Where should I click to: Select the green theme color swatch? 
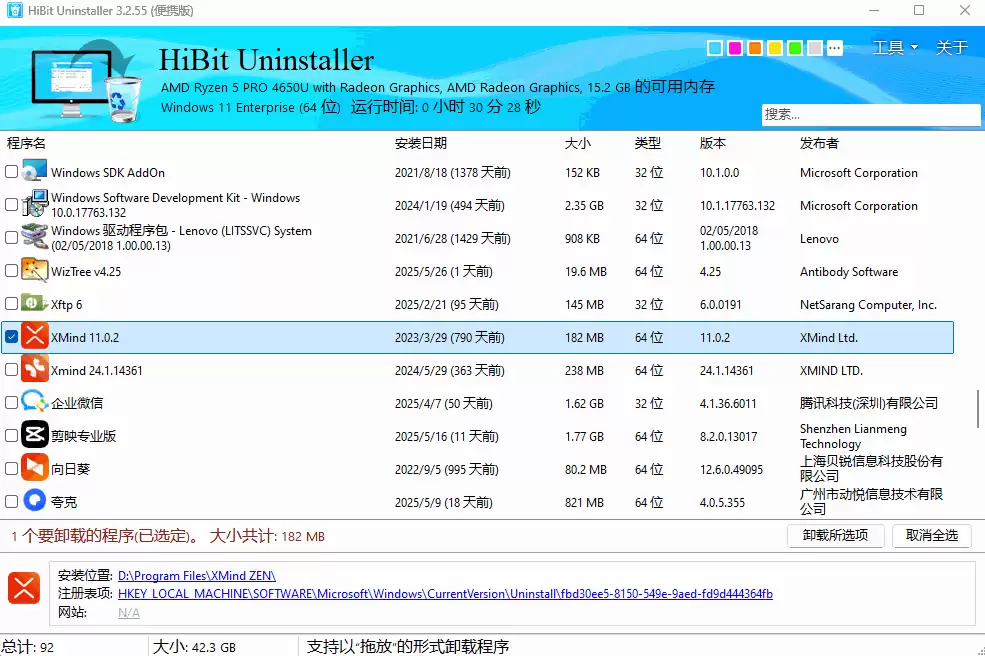click(795, 48)
